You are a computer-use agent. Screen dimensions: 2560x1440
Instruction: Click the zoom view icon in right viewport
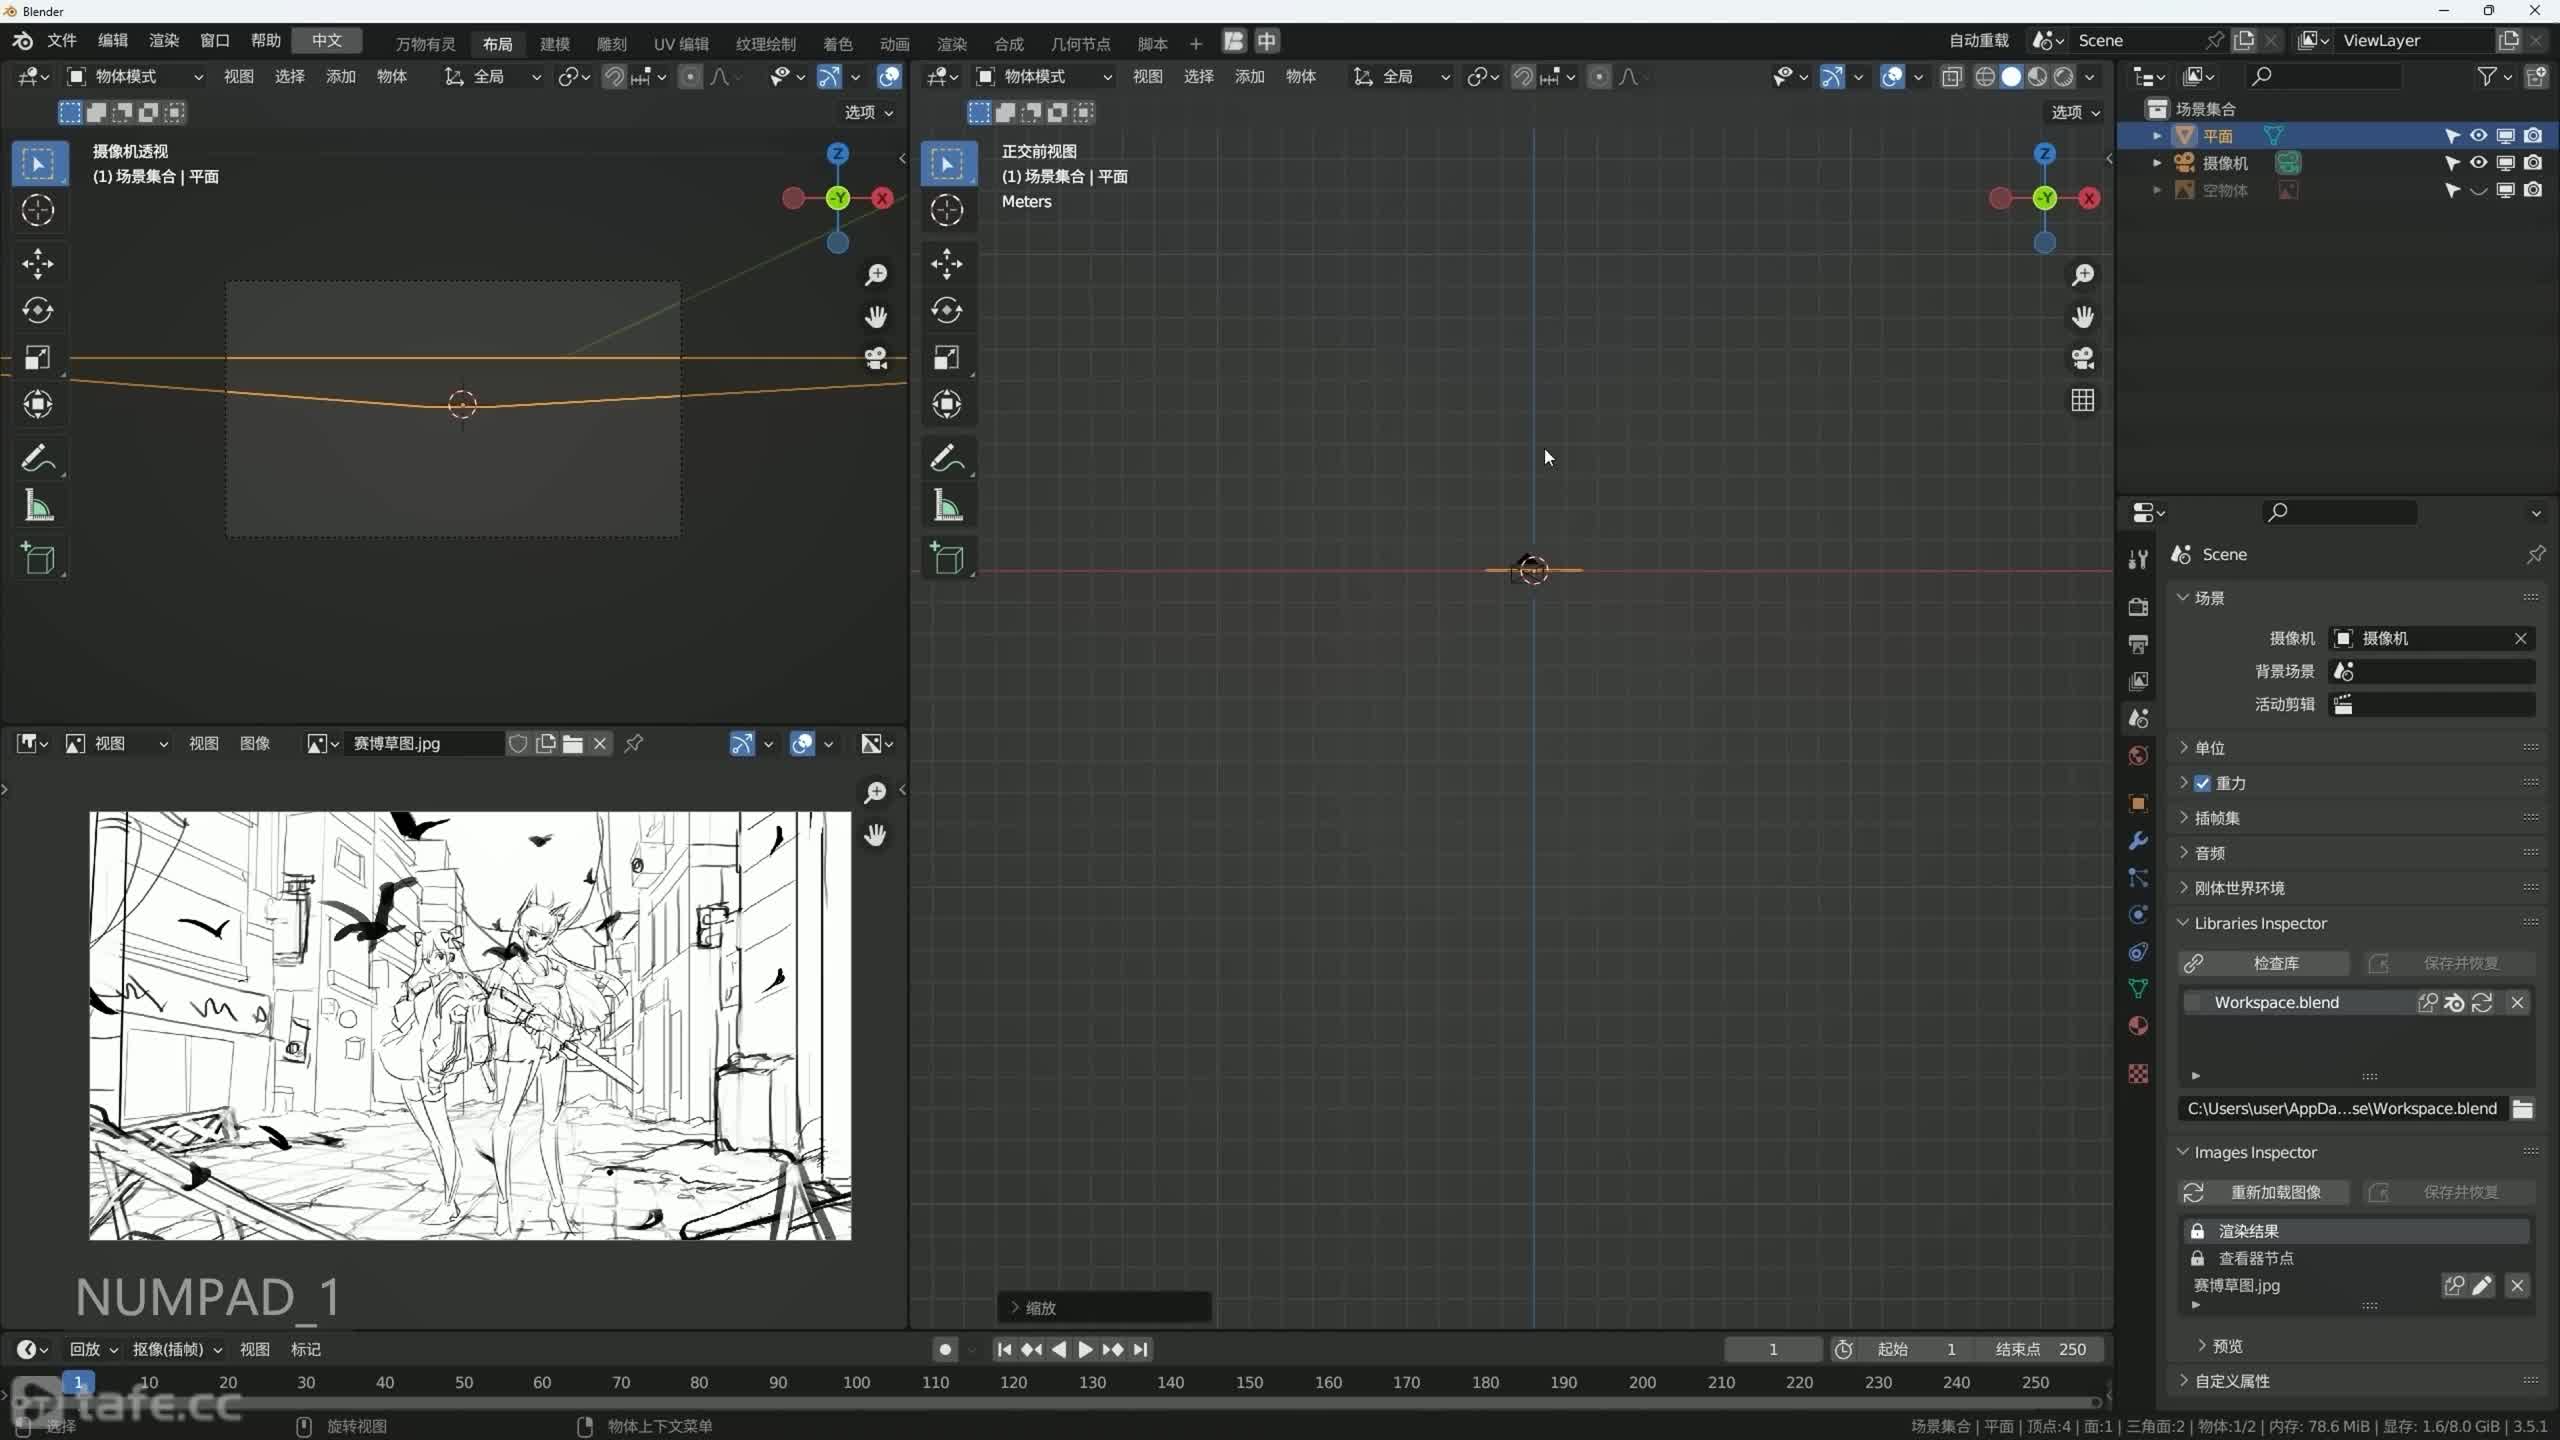coord(2083,275)
